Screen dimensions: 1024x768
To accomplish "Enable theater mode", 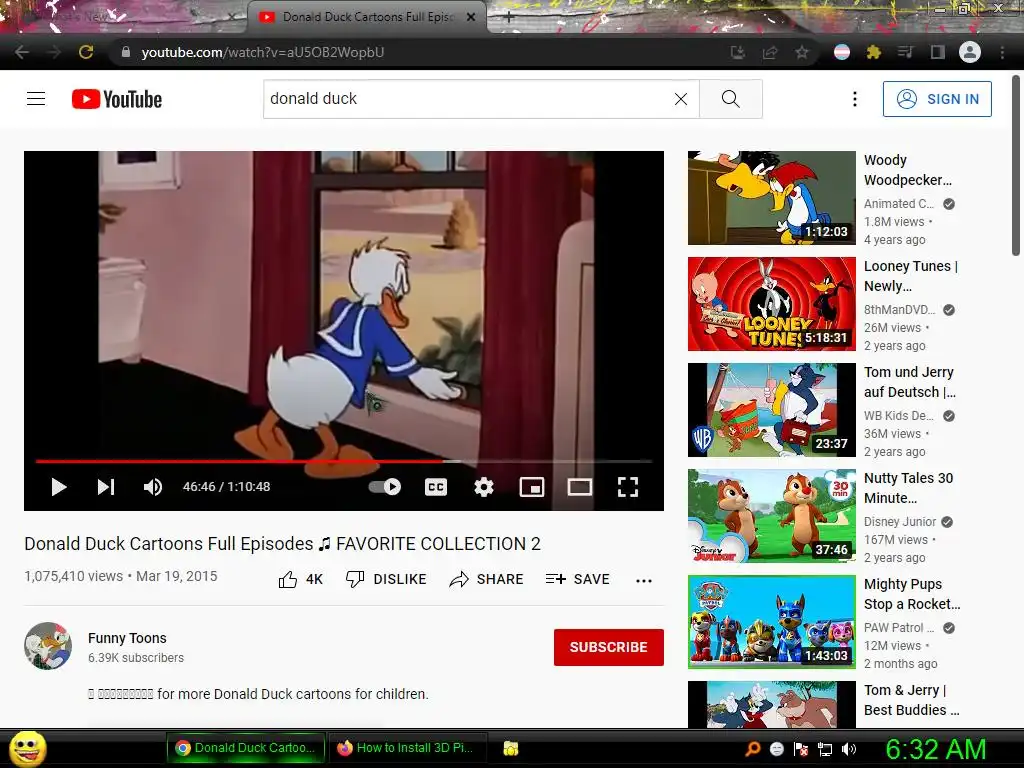I will pyautogui.click(x=579, y=487).
